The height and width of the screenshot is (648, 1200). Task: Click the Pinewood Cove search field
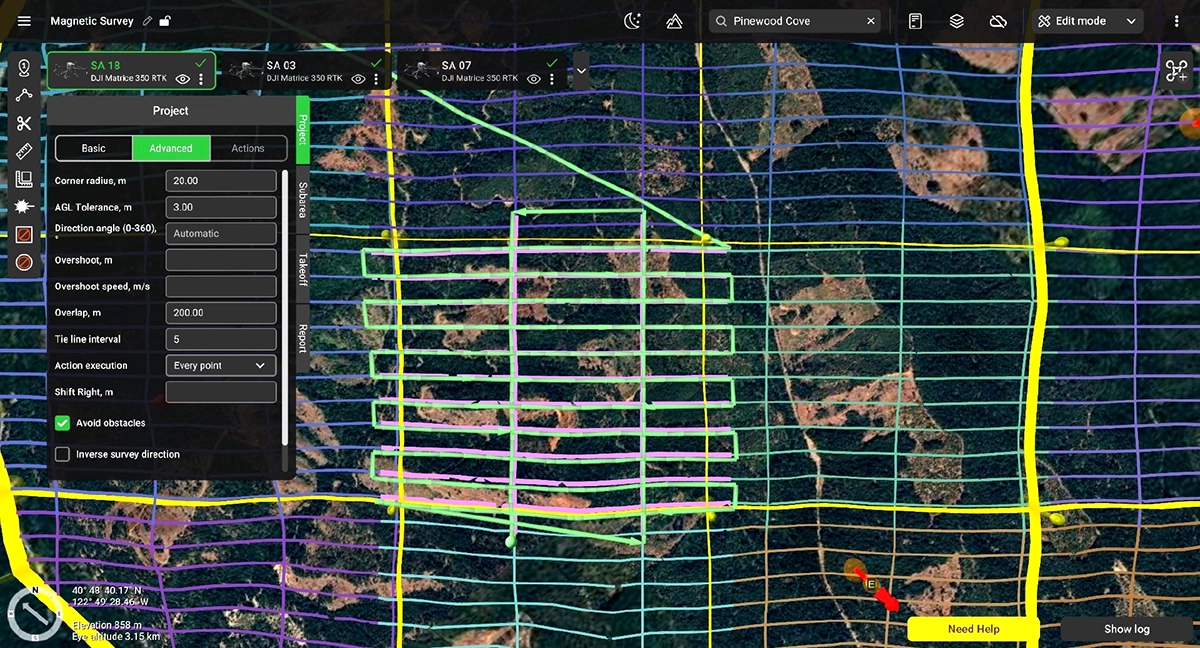796,21
